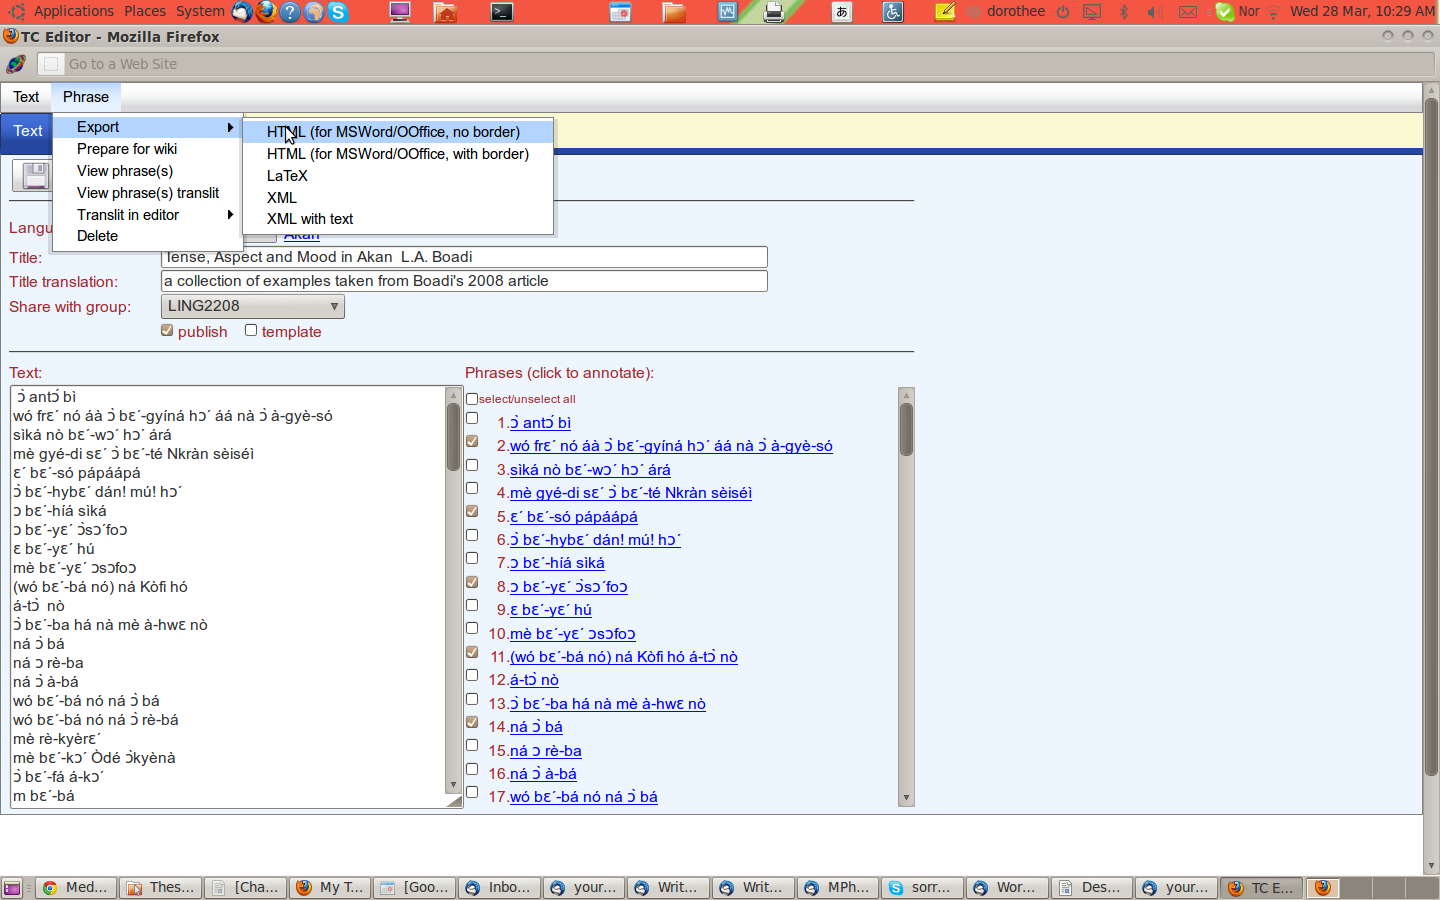This screenshot has height=900, width=1440.
Task: Open the Bluetooth indicator
Action: 1124,12
